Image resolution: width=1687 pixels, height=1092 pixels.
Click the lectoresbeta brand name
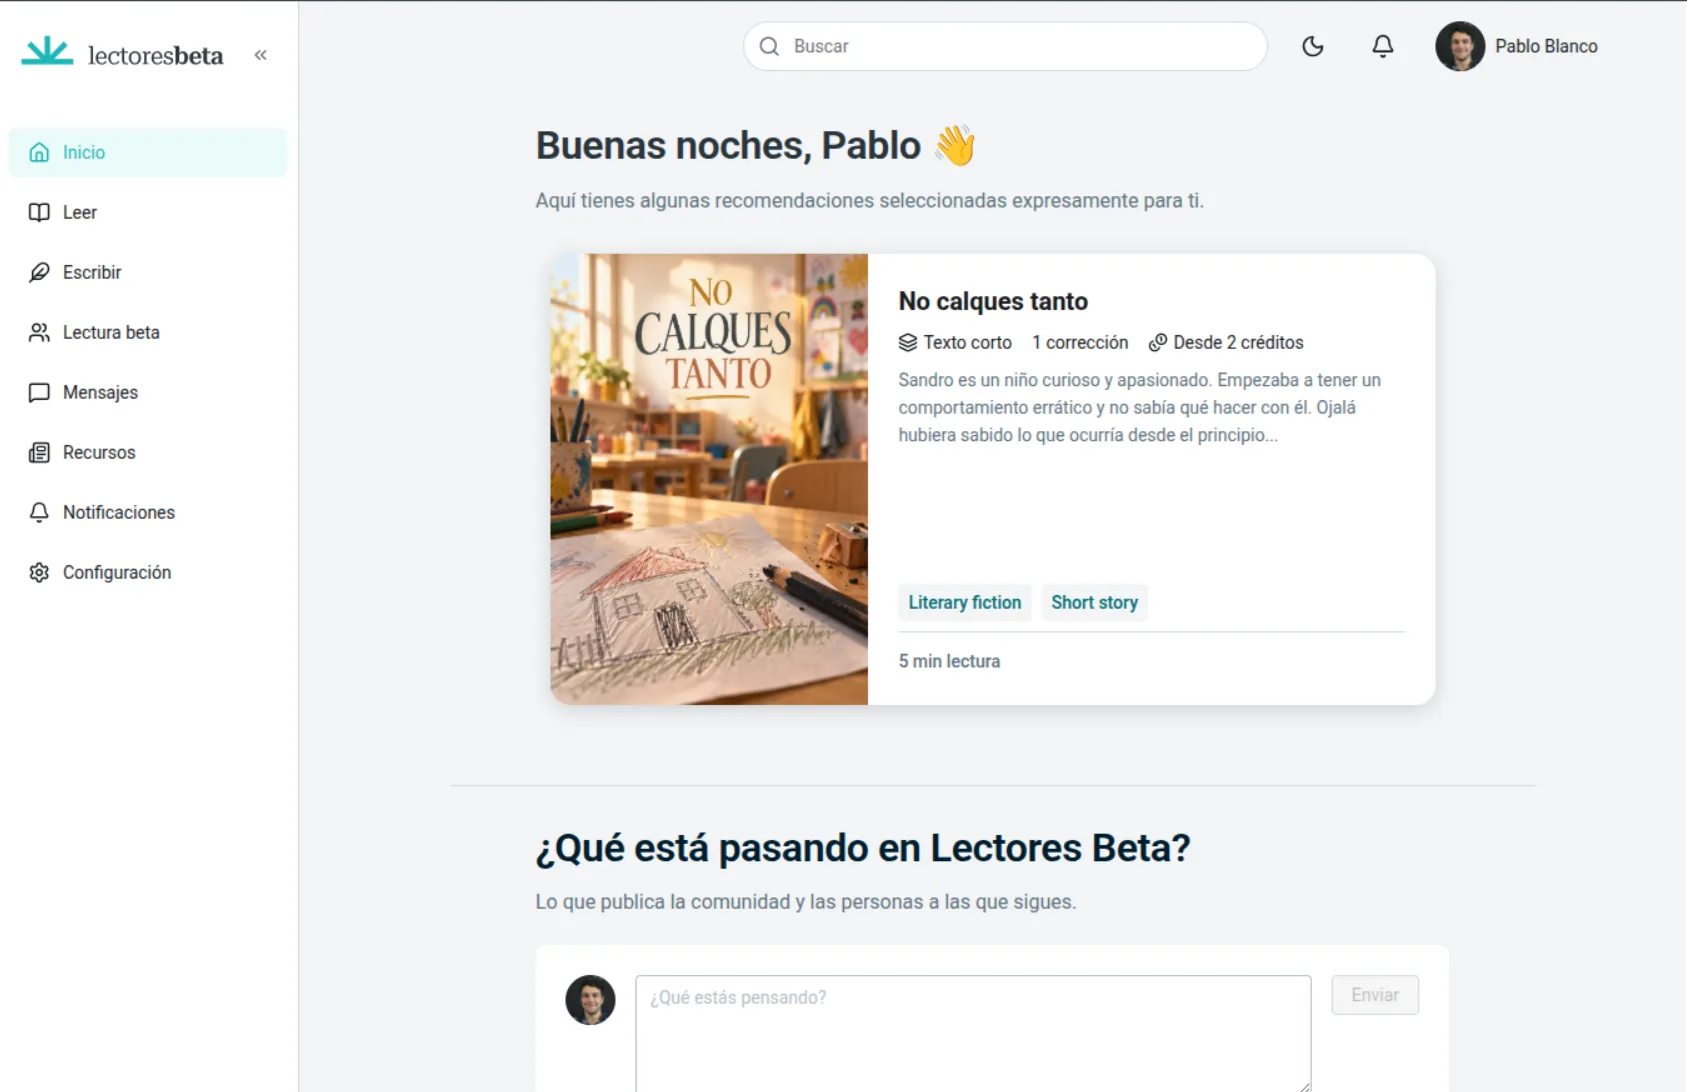point(155,55)
